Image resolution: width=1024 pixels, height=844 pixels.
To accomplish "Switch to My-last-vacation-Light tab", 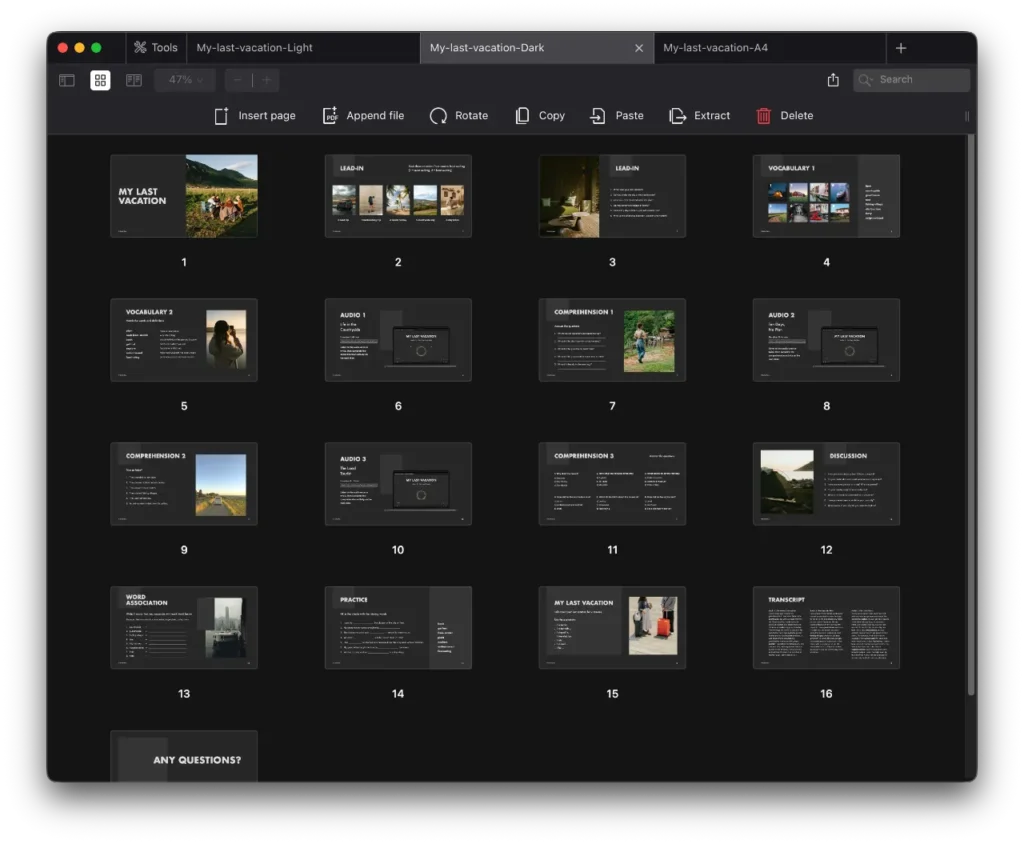I will 255,48.
